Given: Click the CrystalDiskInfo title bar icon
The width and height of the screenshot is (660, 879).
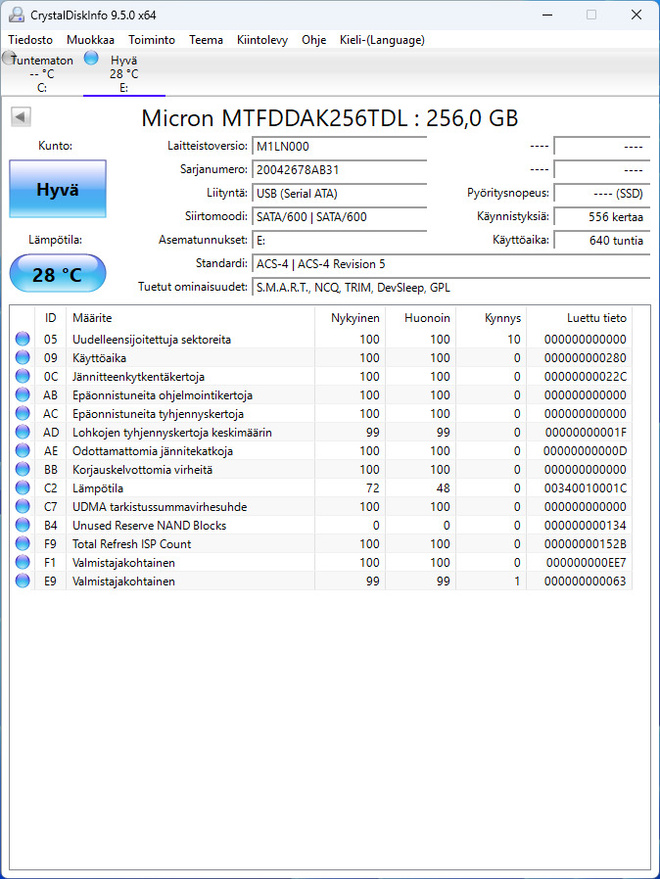Looking at the screenshot, I should coord(16,15).
